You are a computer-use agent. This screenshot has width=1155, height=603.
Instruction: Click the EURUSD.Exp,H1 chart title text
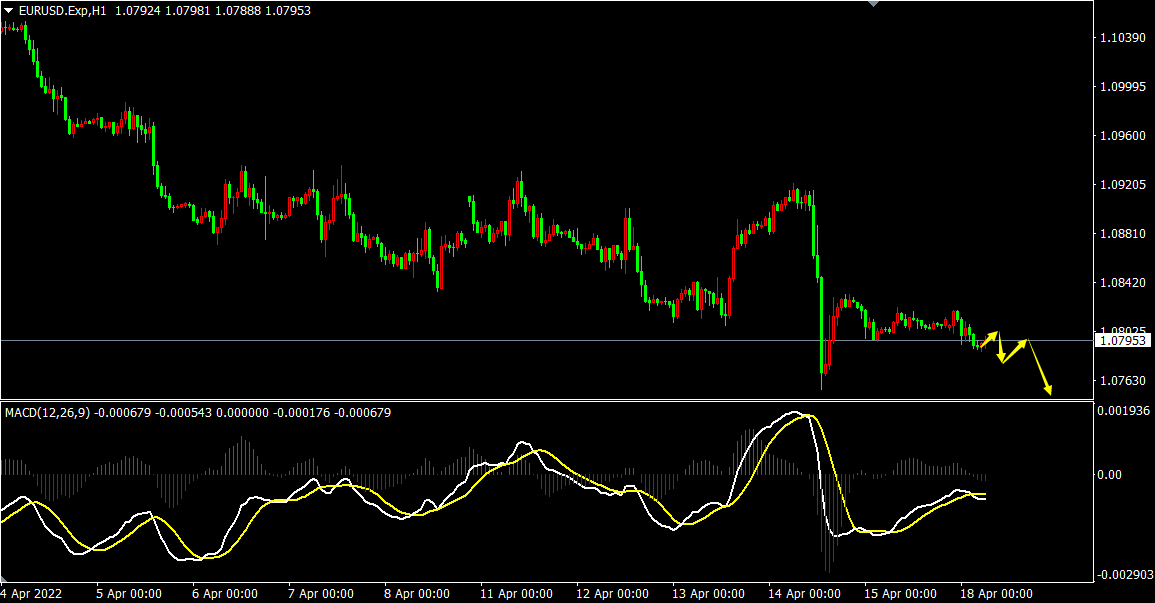tap(62, 11)
